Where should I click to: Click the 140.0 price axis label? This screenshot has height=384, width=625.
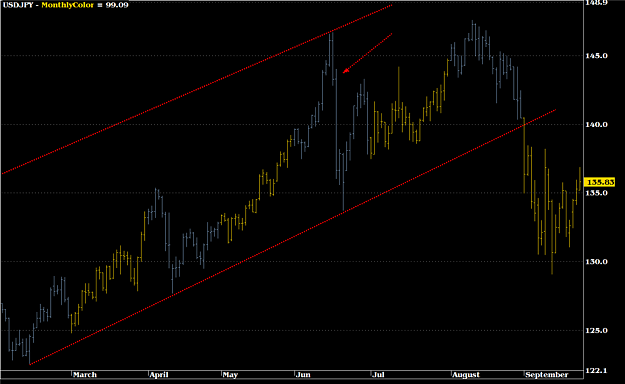[x=596, y=125]
